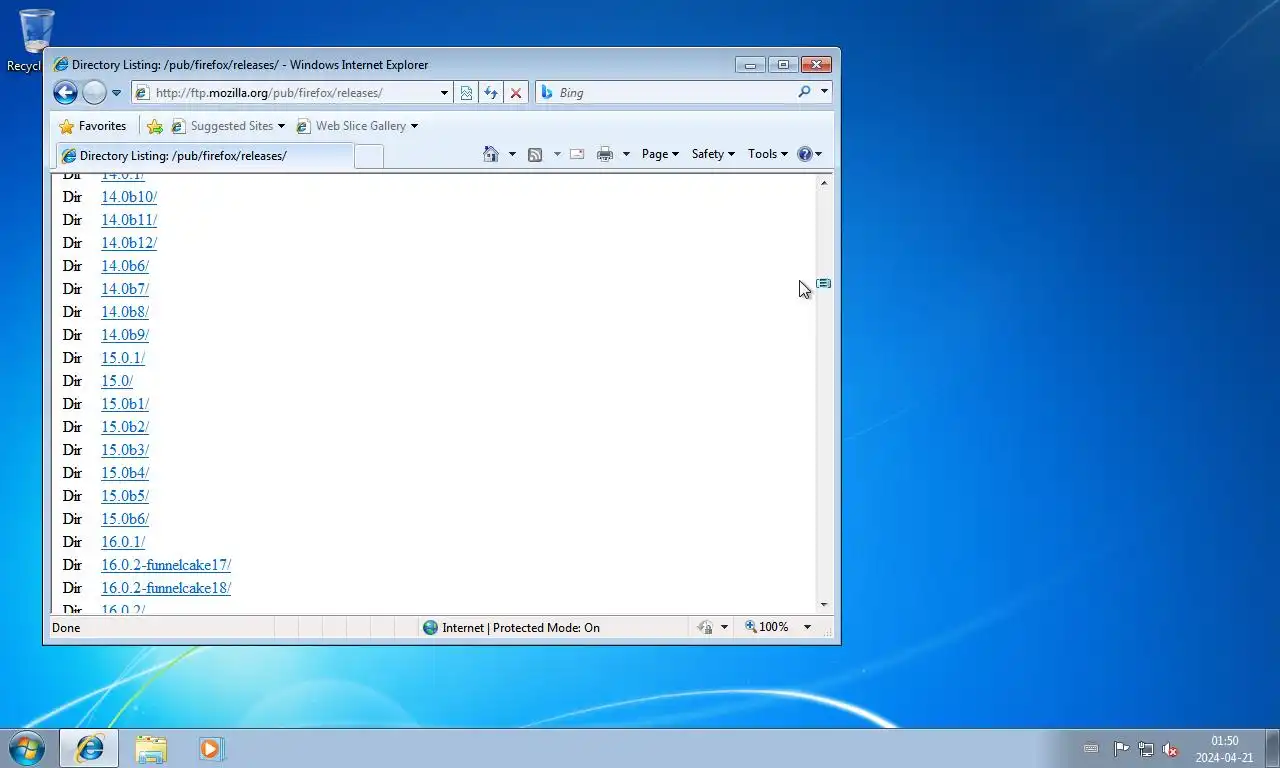Toggle Compatibility View icon

click(466, 93)
